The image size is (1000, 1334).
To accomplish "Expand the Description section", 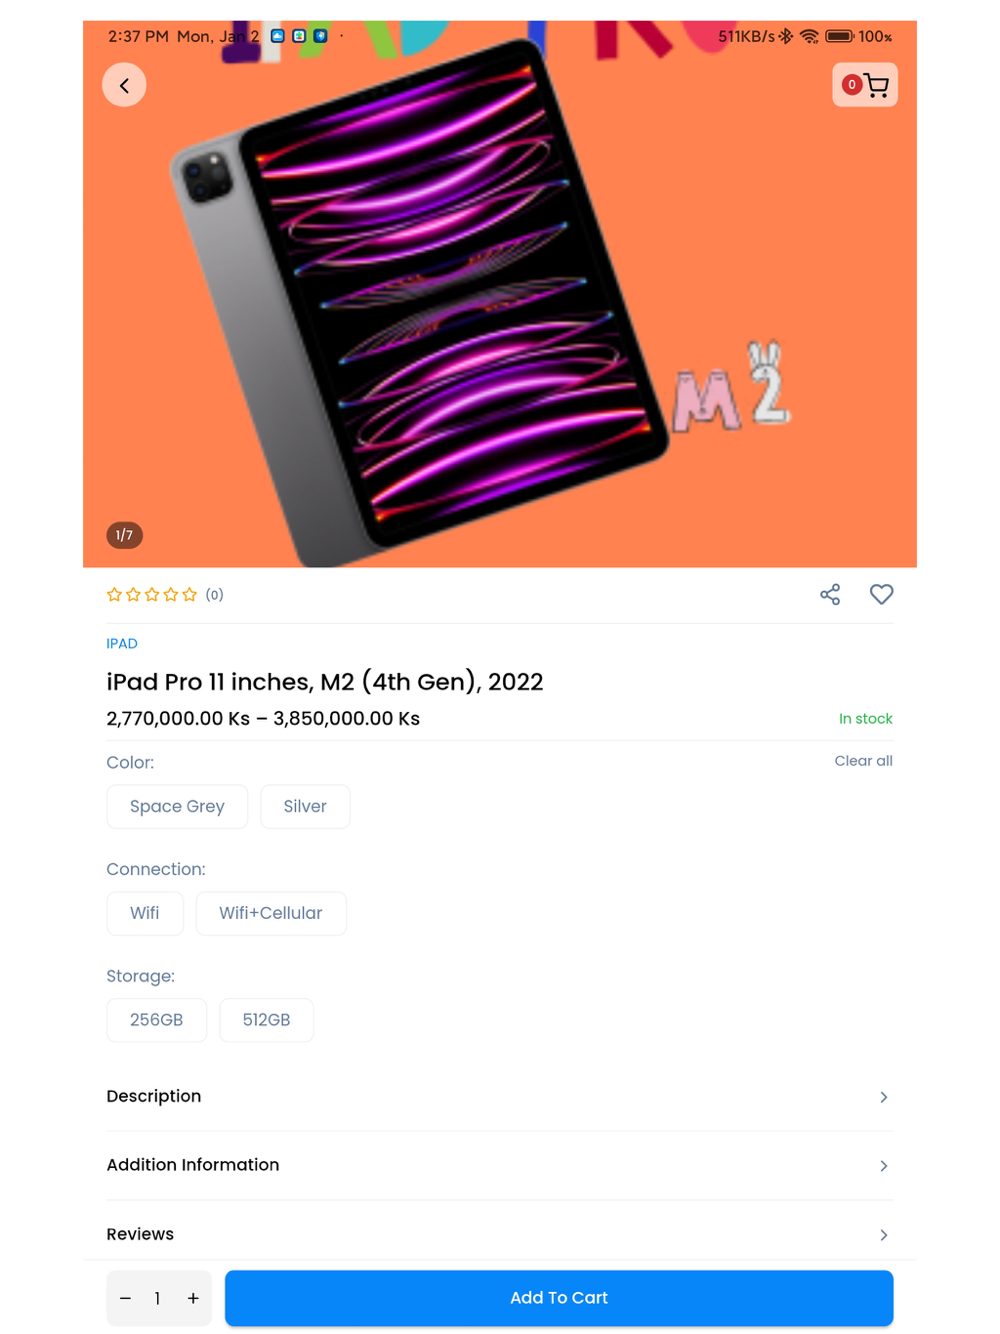I will tap(499, 1097).
